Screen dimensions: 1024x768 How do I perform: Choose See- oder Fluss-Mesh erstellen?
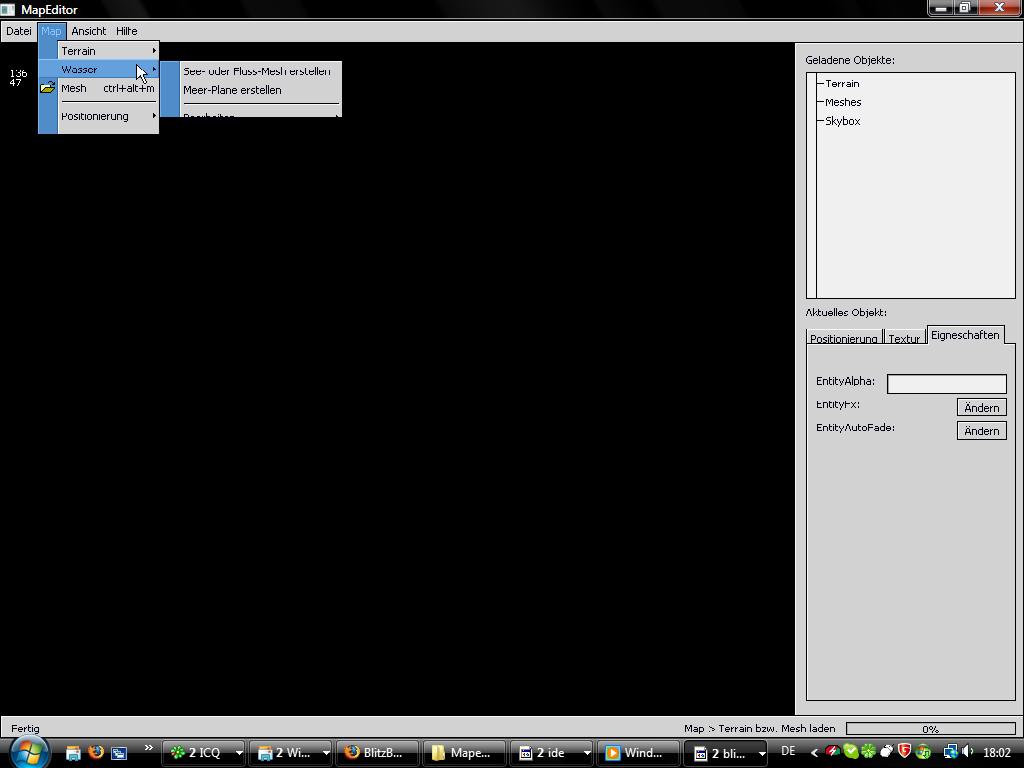pyautogui.click(x=256, y=71)
